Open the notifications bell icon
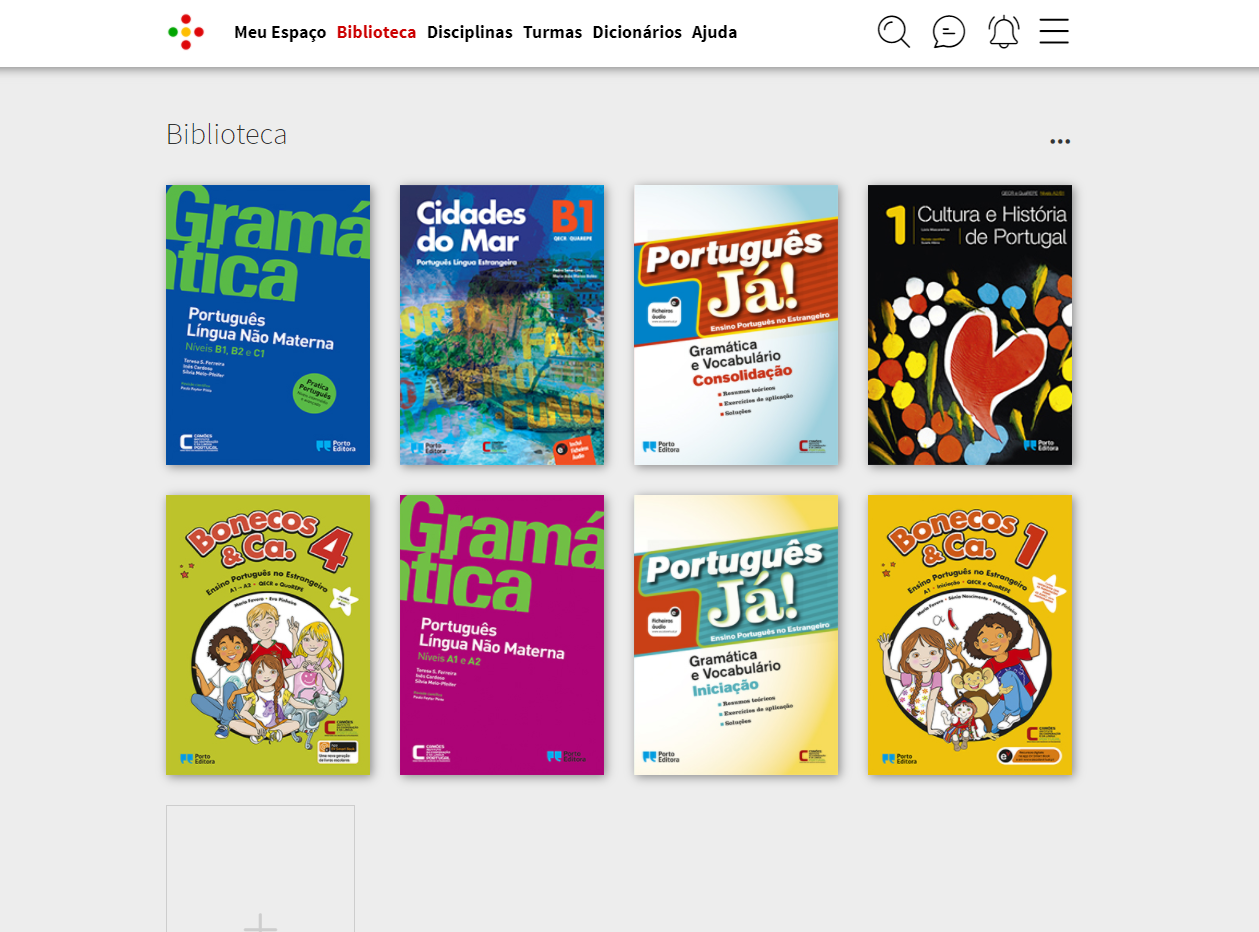Viewport: 1259px width, 932px height. pos(1003,32)
